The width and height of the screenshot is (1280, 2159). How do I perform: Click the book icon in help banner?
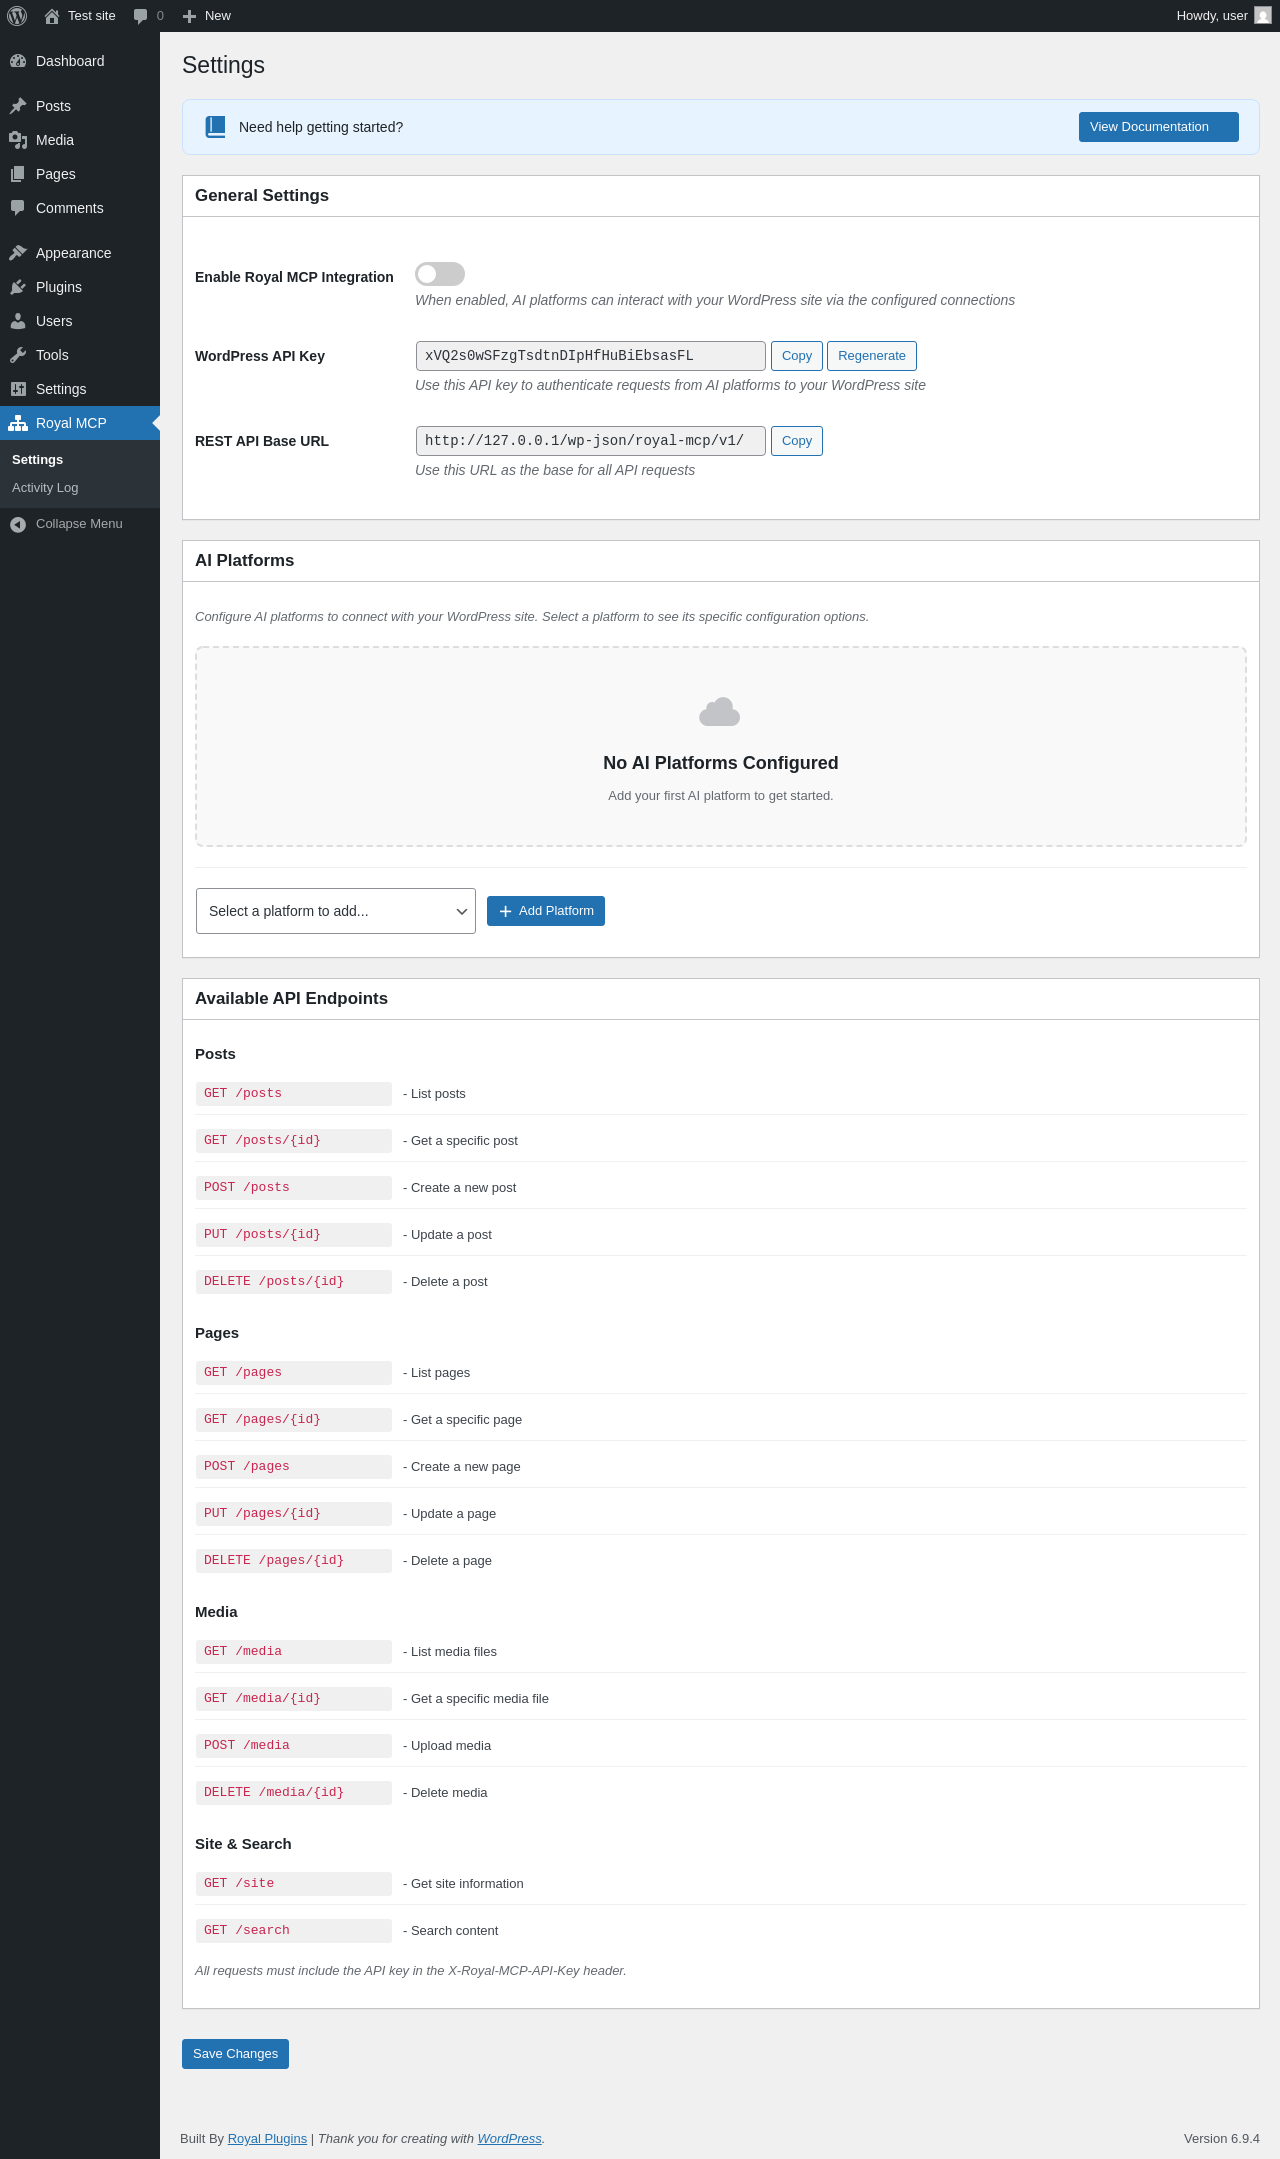tap(215, 127)
